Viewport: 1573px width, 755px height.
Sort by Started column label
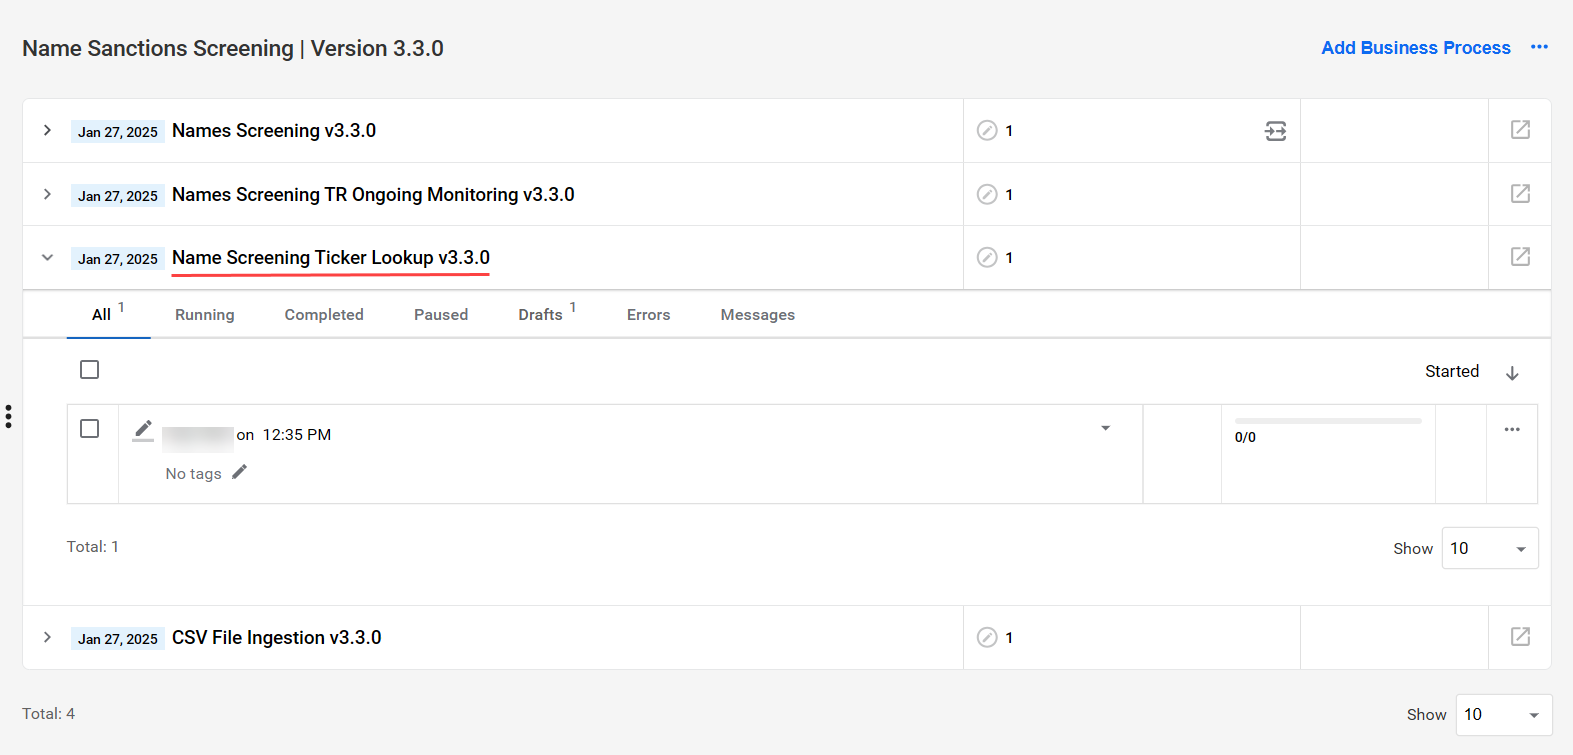1451,371
